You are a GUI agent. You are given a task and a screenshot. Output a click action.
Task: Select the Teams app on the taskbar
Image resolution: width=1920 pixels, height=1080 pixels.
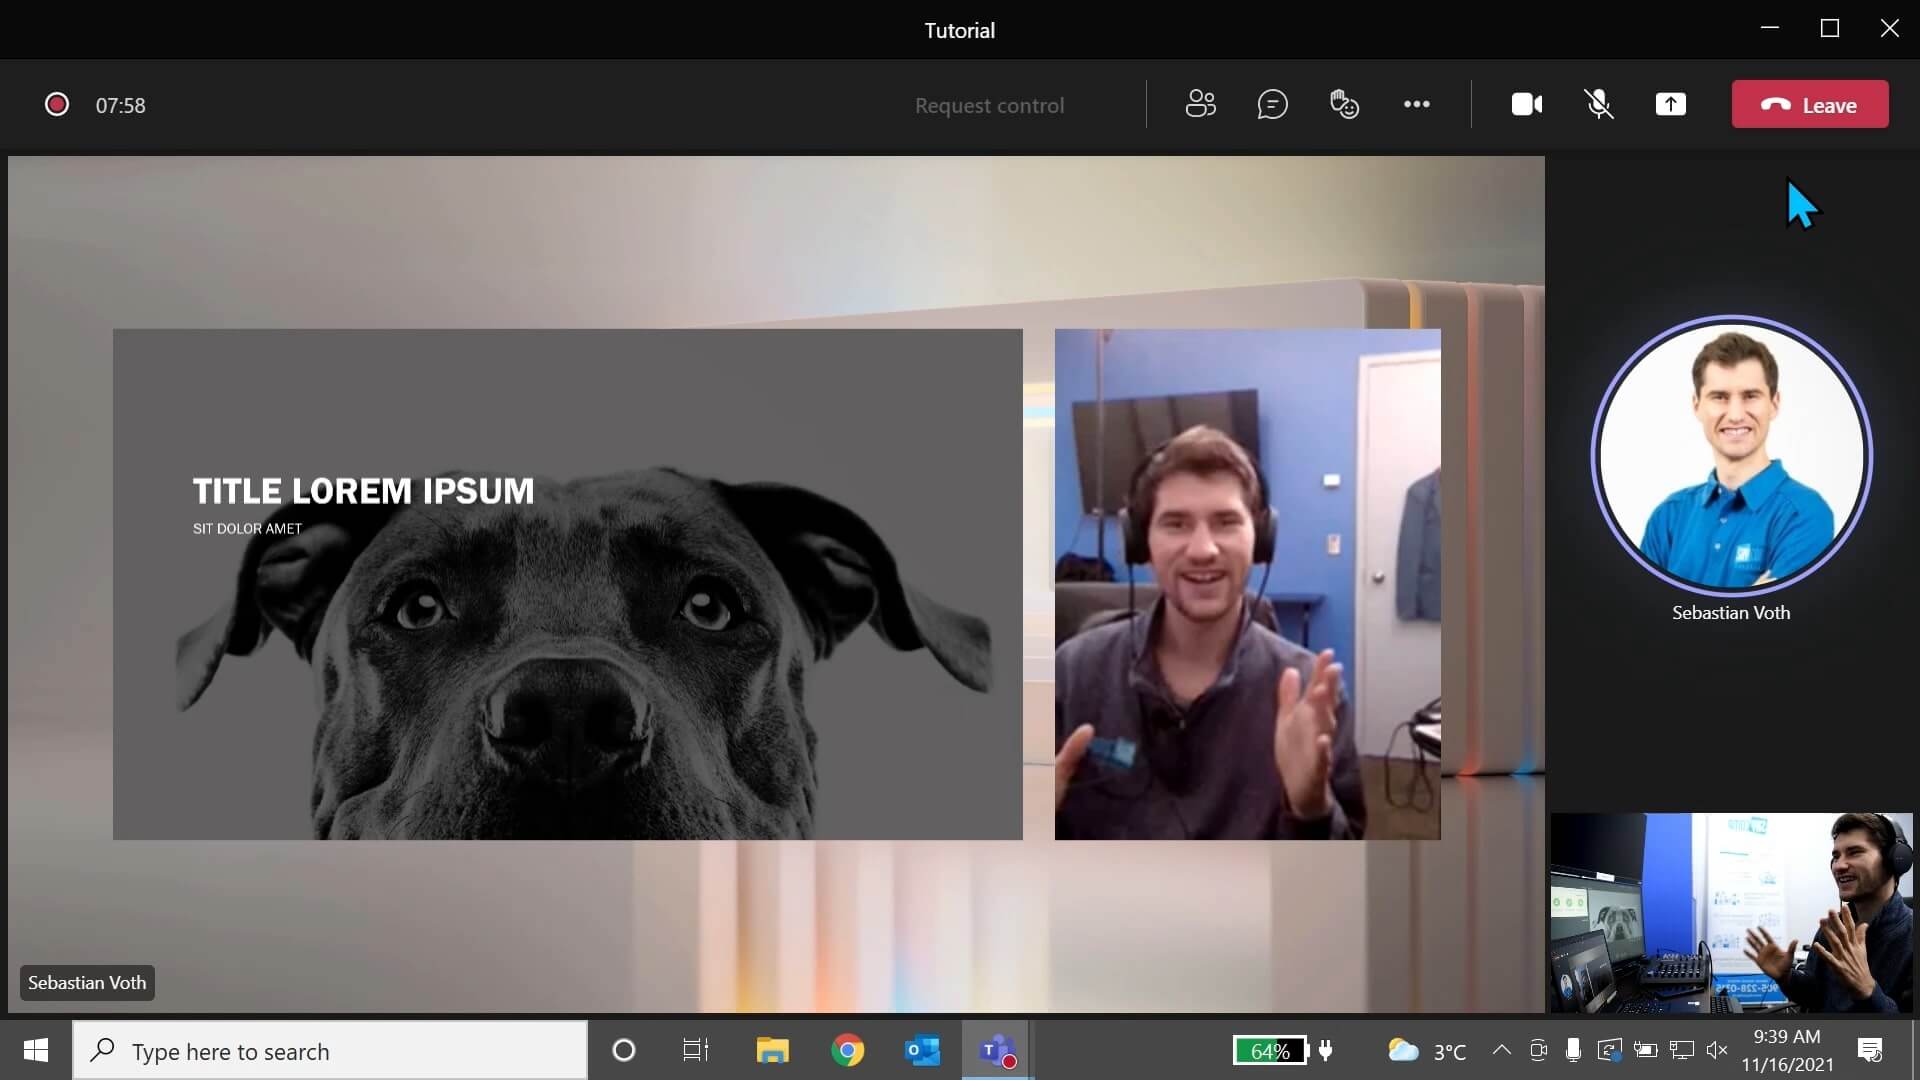tap(996, 1050)
